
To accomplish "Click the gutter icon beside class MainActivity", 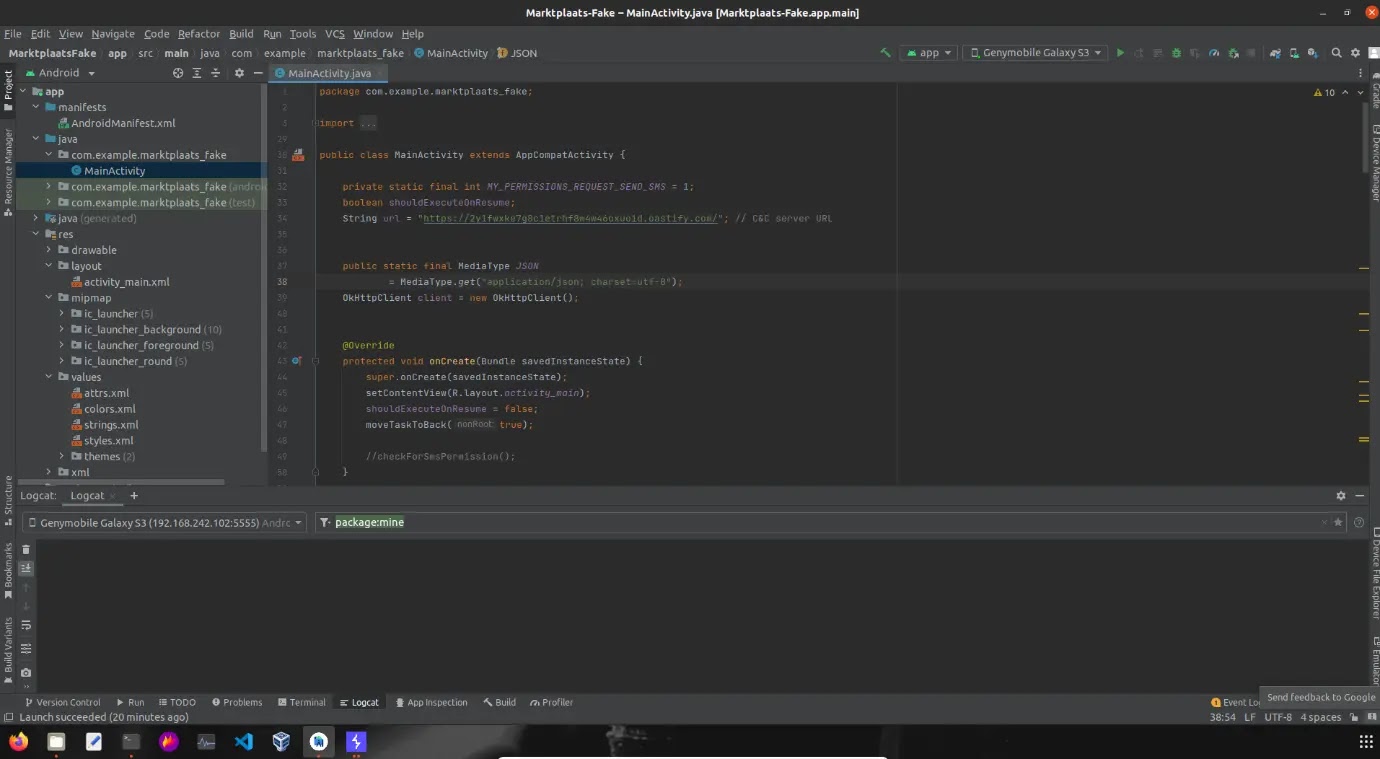I will pos(297,155).
